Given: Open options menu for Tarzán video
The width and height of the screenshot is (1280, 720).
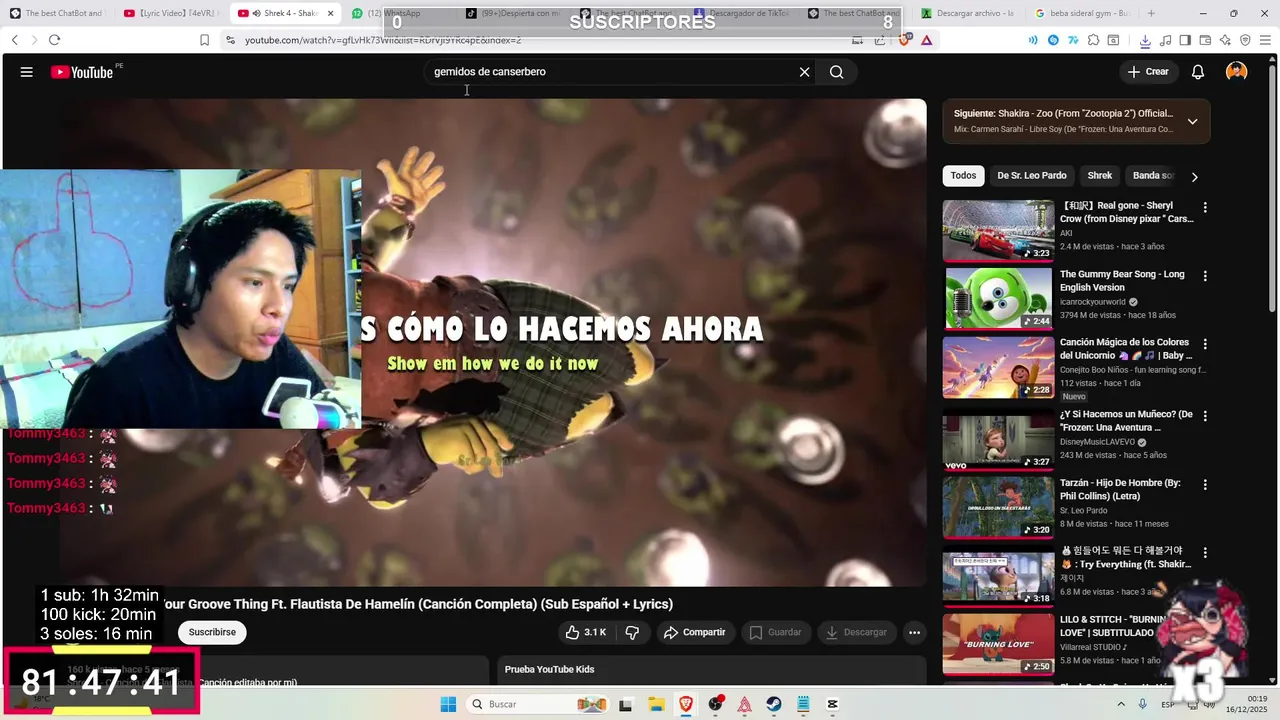Looking at the screenshot, I should click(1205, 484).
